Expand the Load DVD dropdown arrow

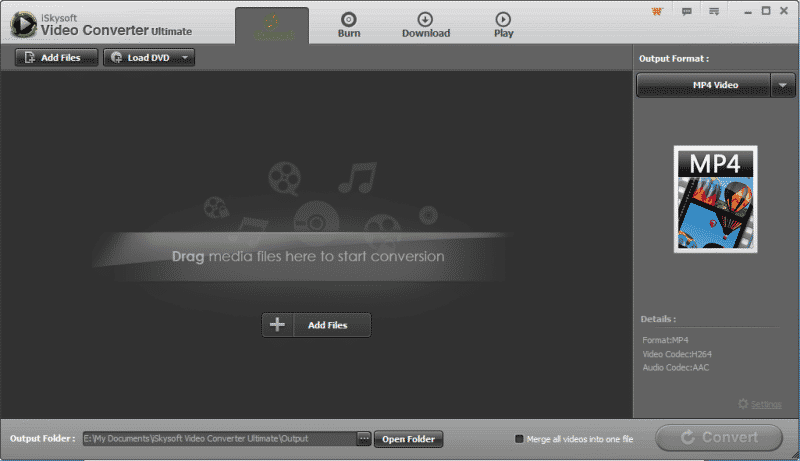tap(185, 58)
